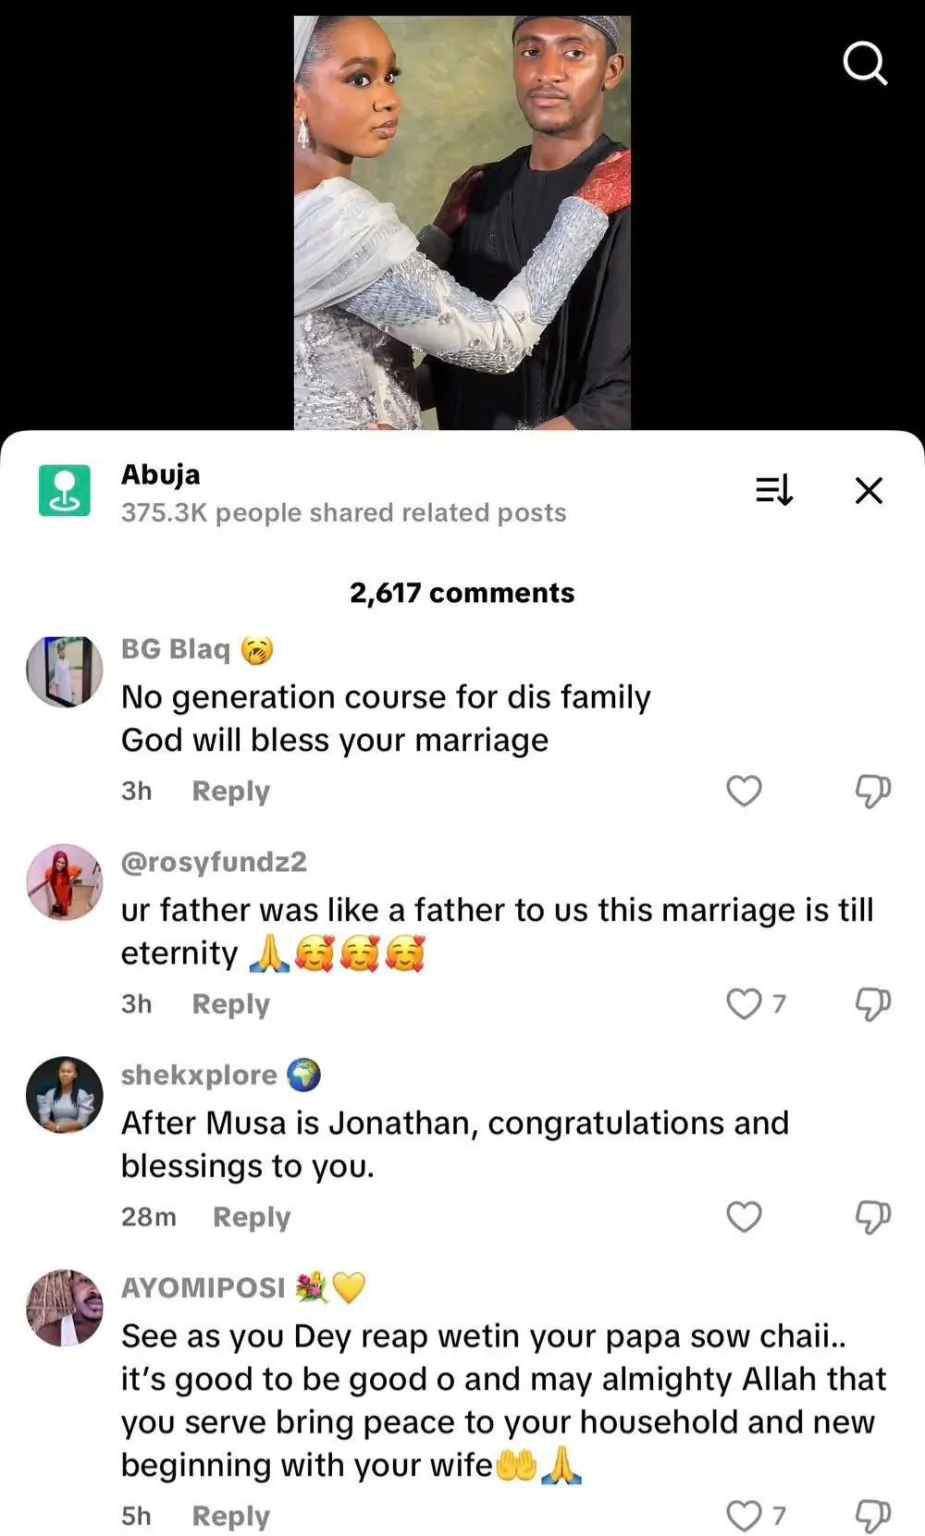Reply to @rosyfundz2's comment
925x1536 pixels.
pyautogui.click(x=231, y=1004)
